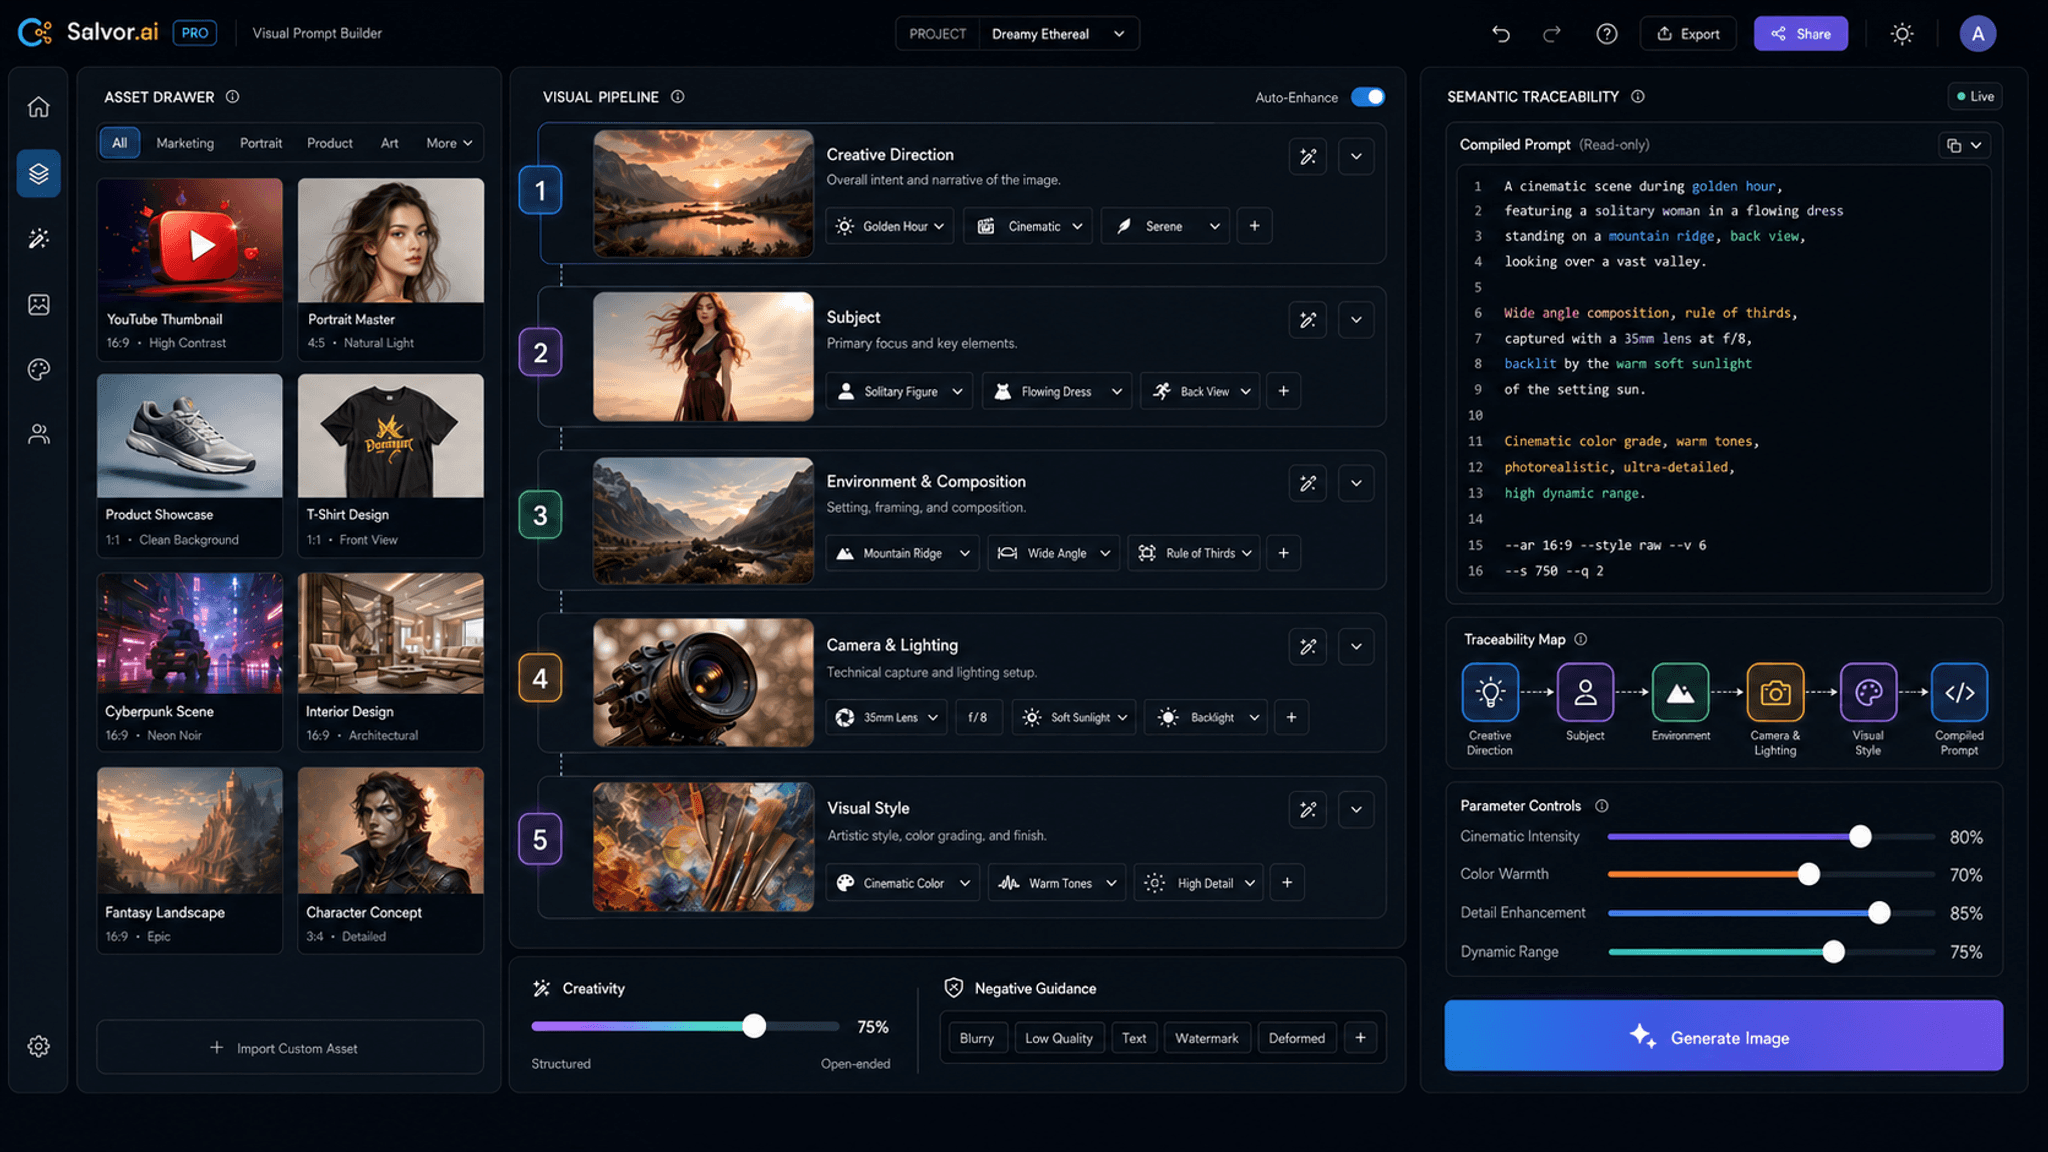The width and height of the screenshot is (2048, 1152).
Task: Expand the More categories dropdown
Action: pos(449,143)
